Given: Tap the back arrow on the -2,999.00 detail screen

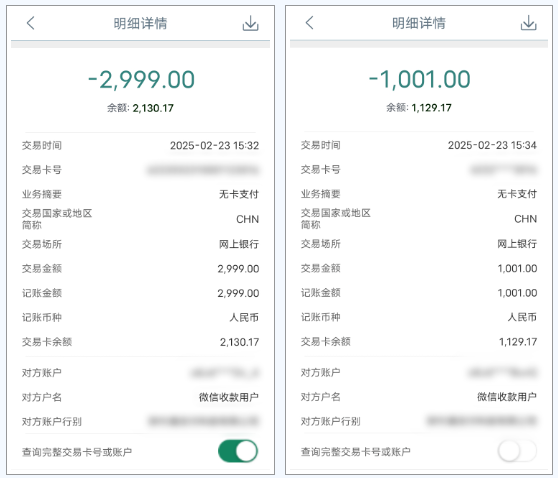Looking at the screenshot, I should click(31, 23).
